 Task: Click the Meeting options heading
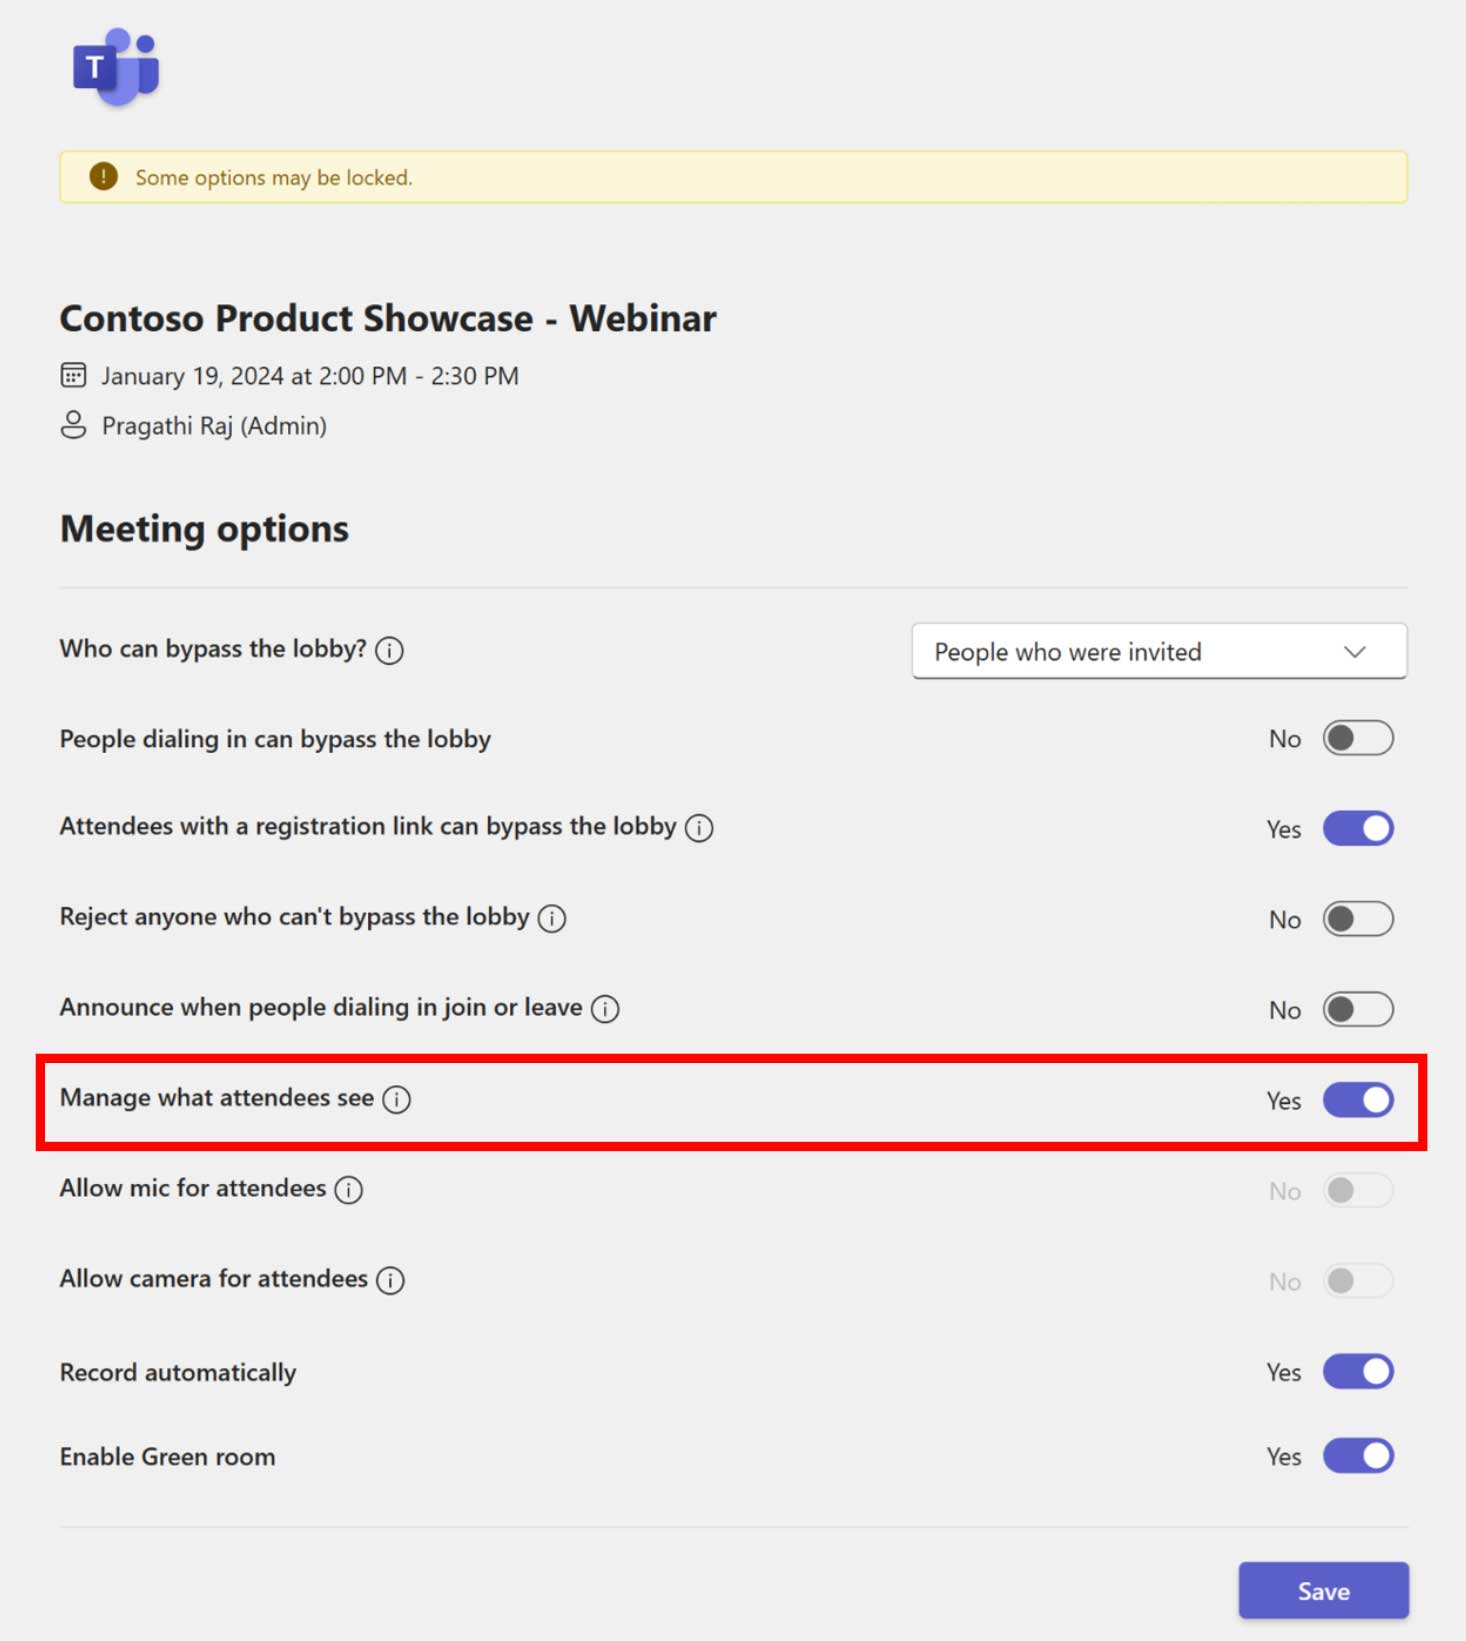204,529
